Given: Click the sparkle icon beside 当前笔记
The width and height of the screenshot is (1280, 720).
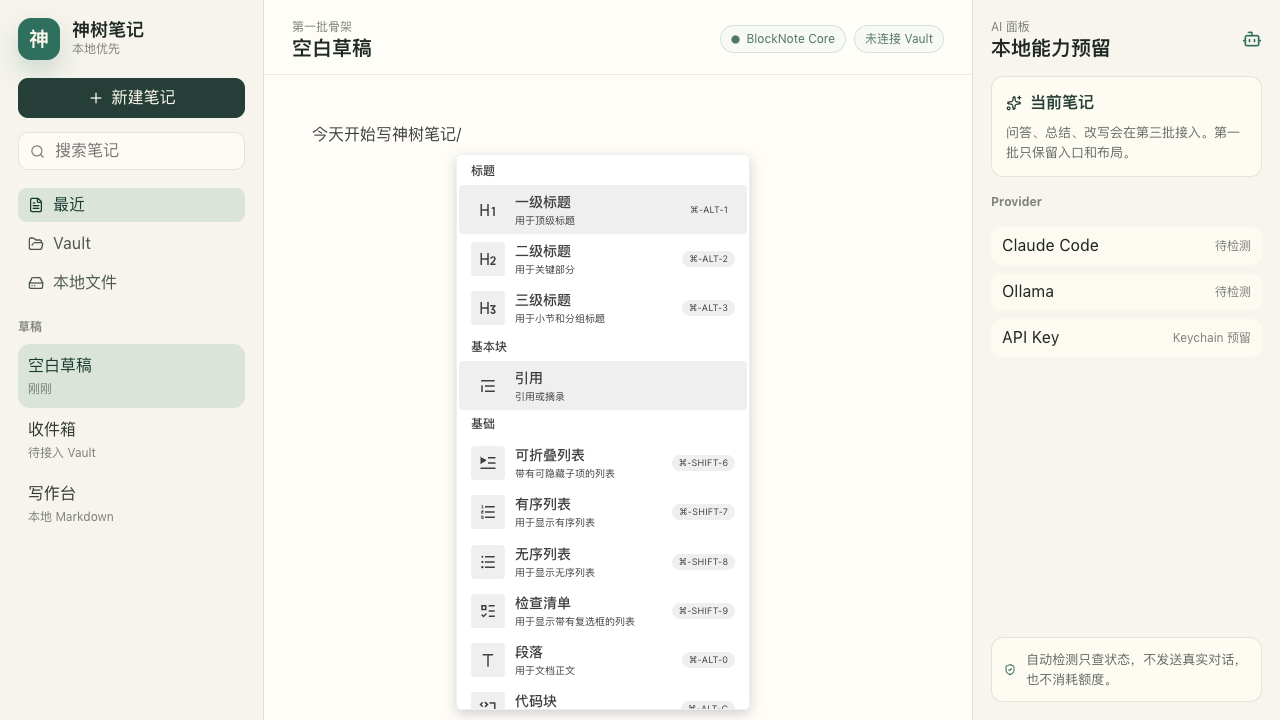Looking at the screenshot, I should click(1014, 103).
